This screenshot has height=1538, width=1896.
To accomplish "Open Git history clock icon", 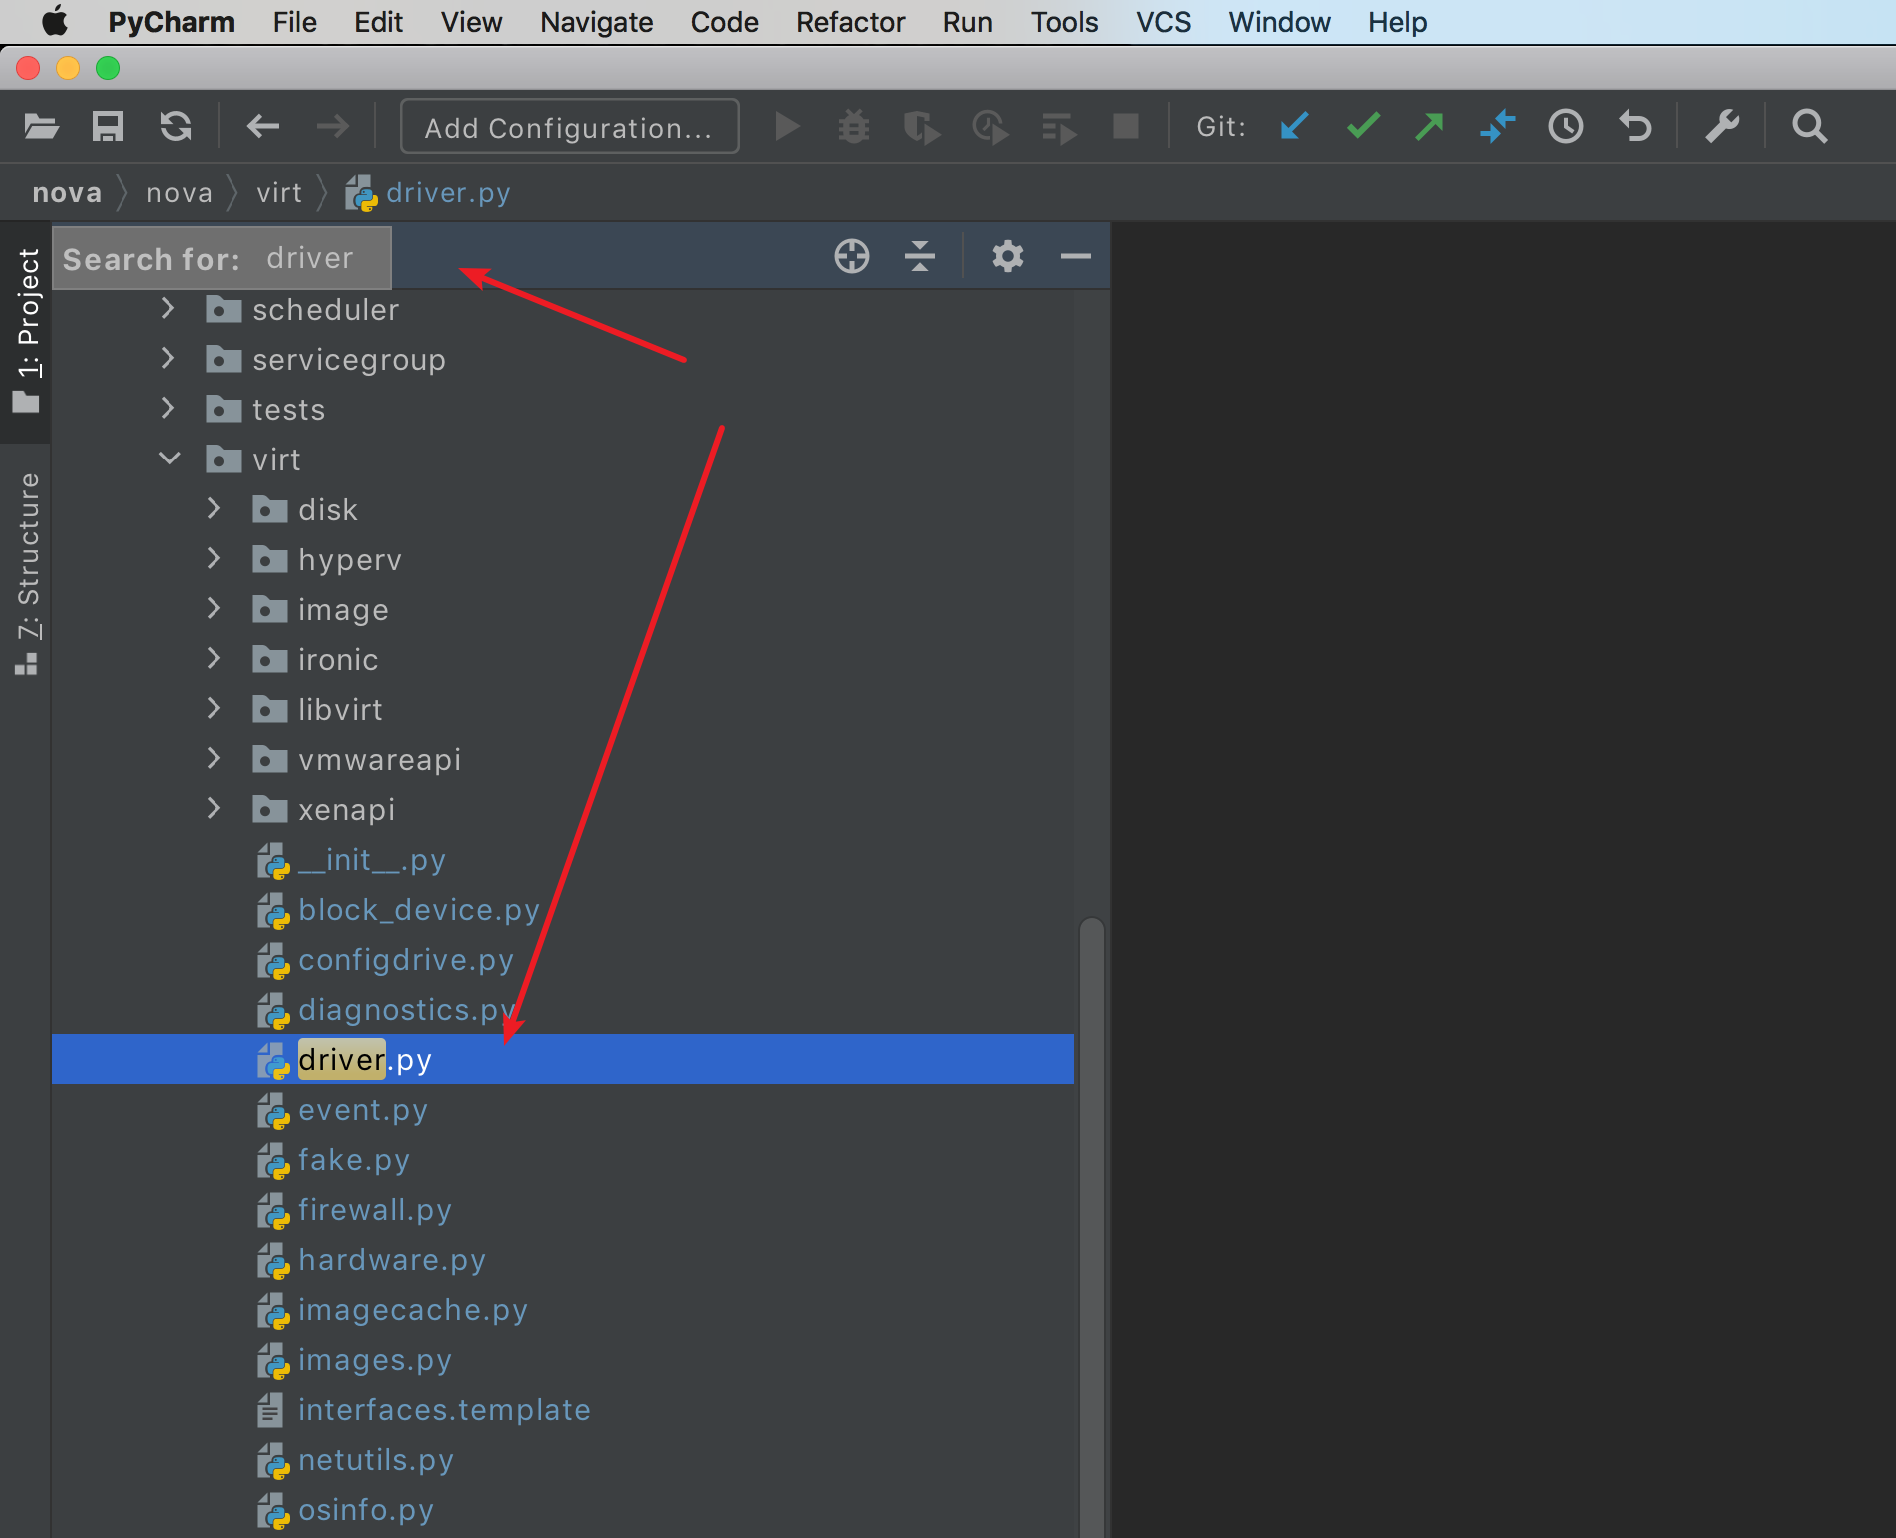I will (x=1565, y=127).
